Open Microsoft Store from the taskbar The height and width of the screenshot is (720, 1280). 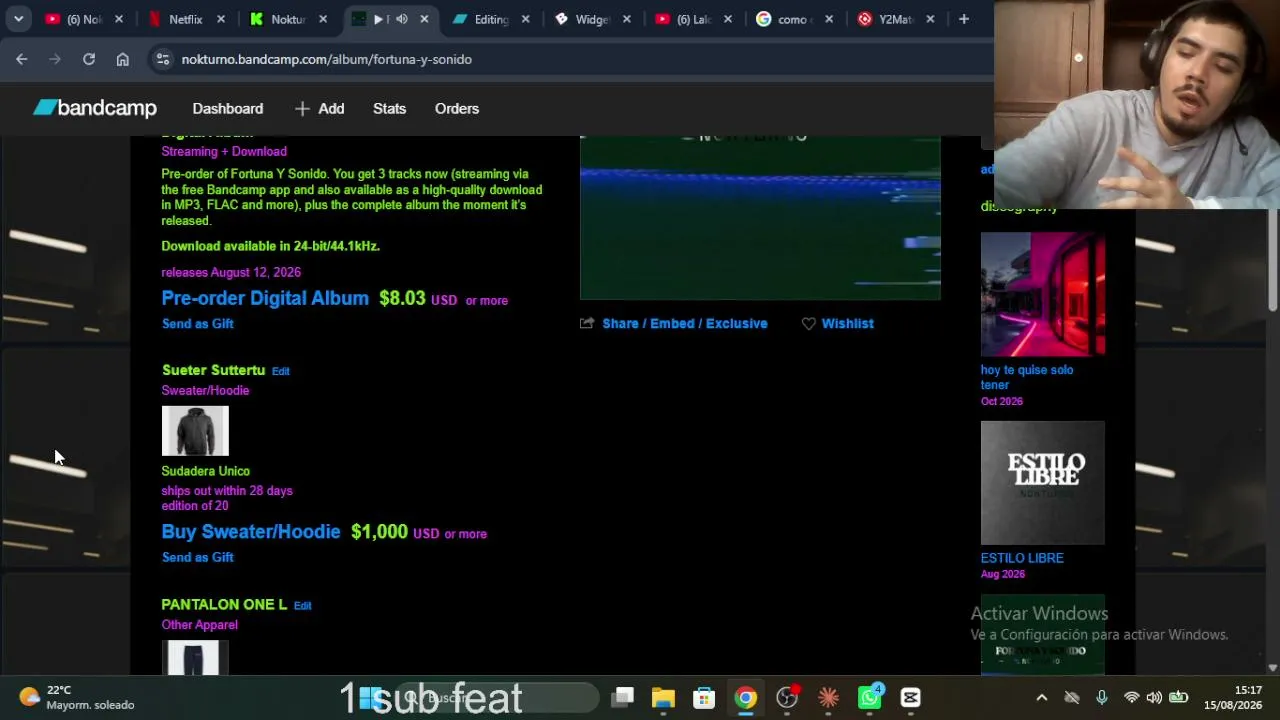(704, 697)
